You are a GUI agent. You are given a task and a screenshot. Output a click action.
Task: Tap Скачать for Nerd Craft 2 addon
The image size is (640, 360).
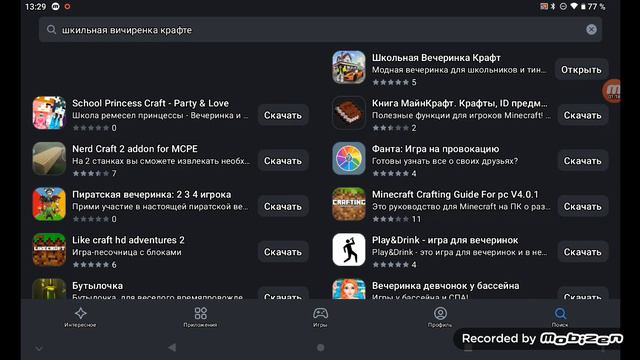click(283, 161)
